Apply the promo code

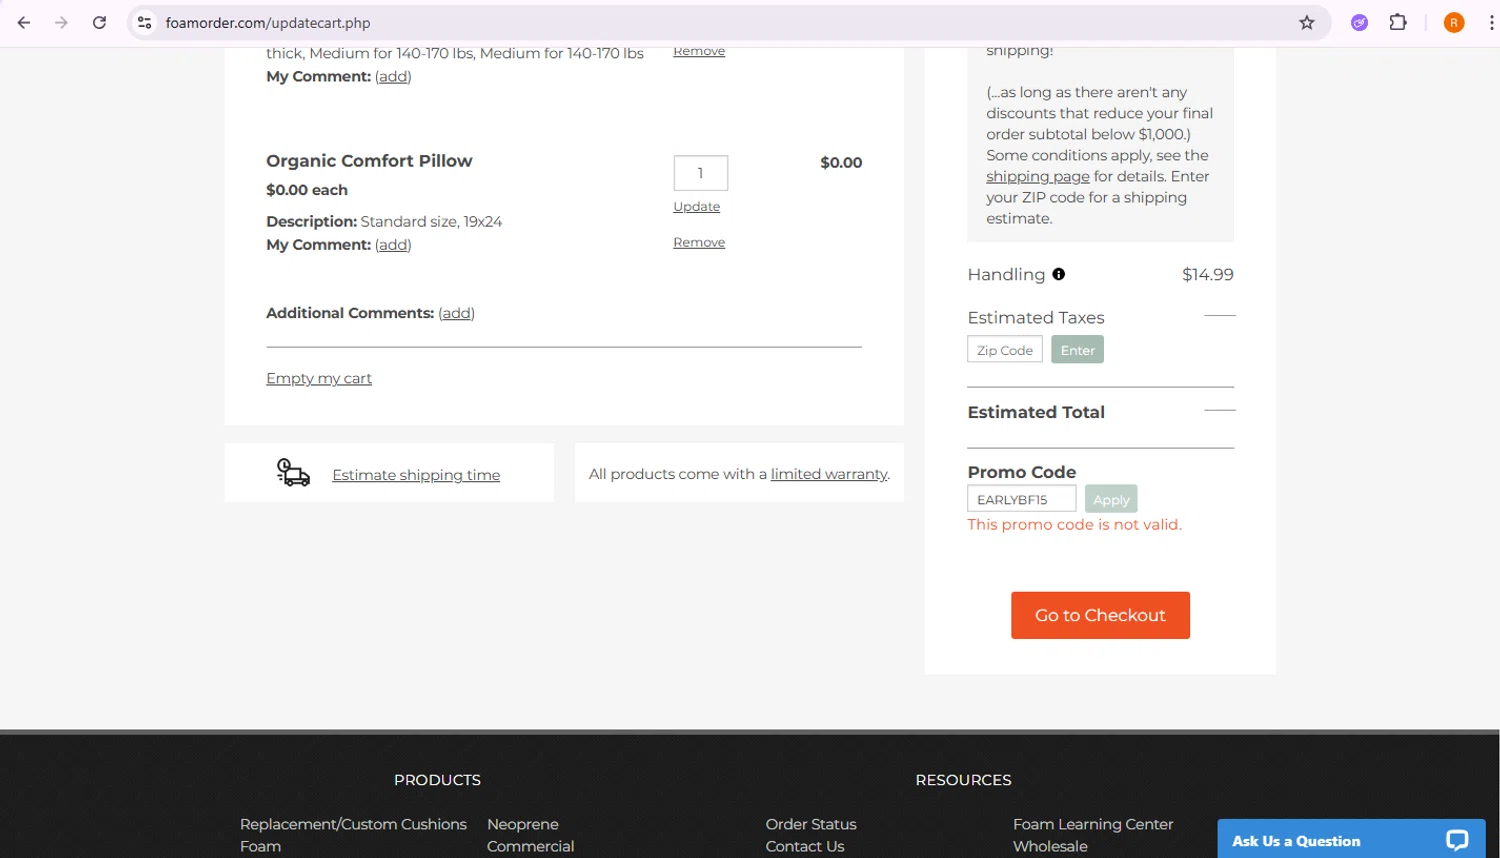[1111, 499]
